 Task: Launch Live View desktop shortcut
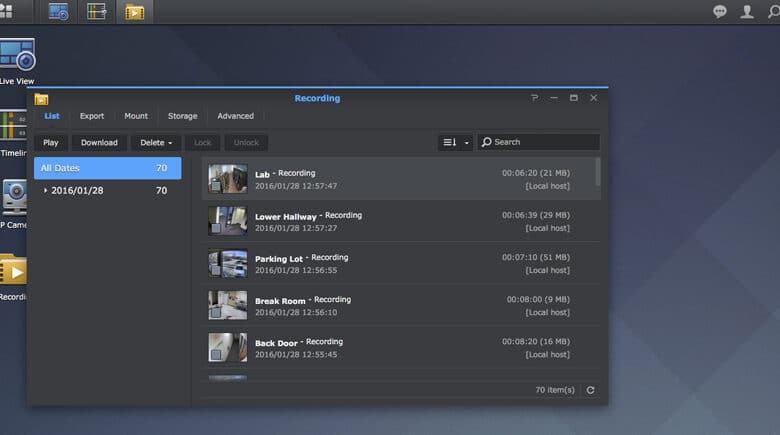17,61
